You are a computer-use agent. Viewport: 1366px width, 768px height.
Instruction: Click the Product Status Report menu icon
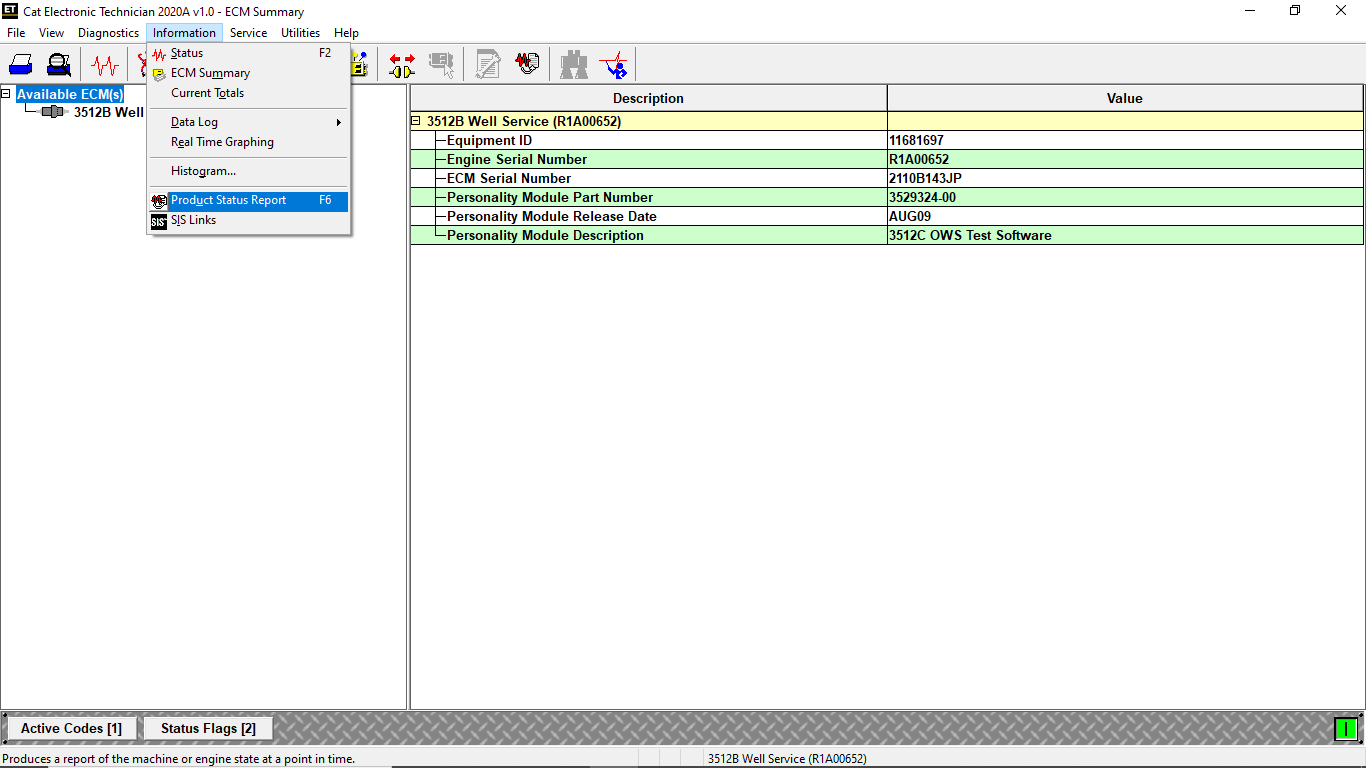click(x=159, y=200)
